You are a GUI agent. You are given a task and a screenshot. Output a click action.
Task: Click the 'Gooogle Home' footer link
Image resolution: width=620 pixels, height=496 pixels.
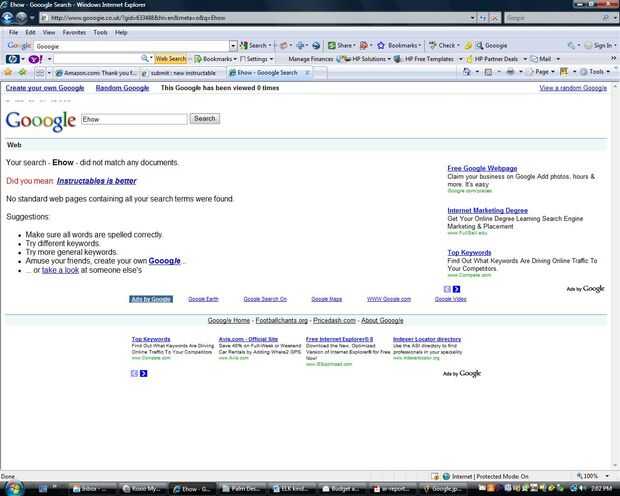click(x=229, y=320)
